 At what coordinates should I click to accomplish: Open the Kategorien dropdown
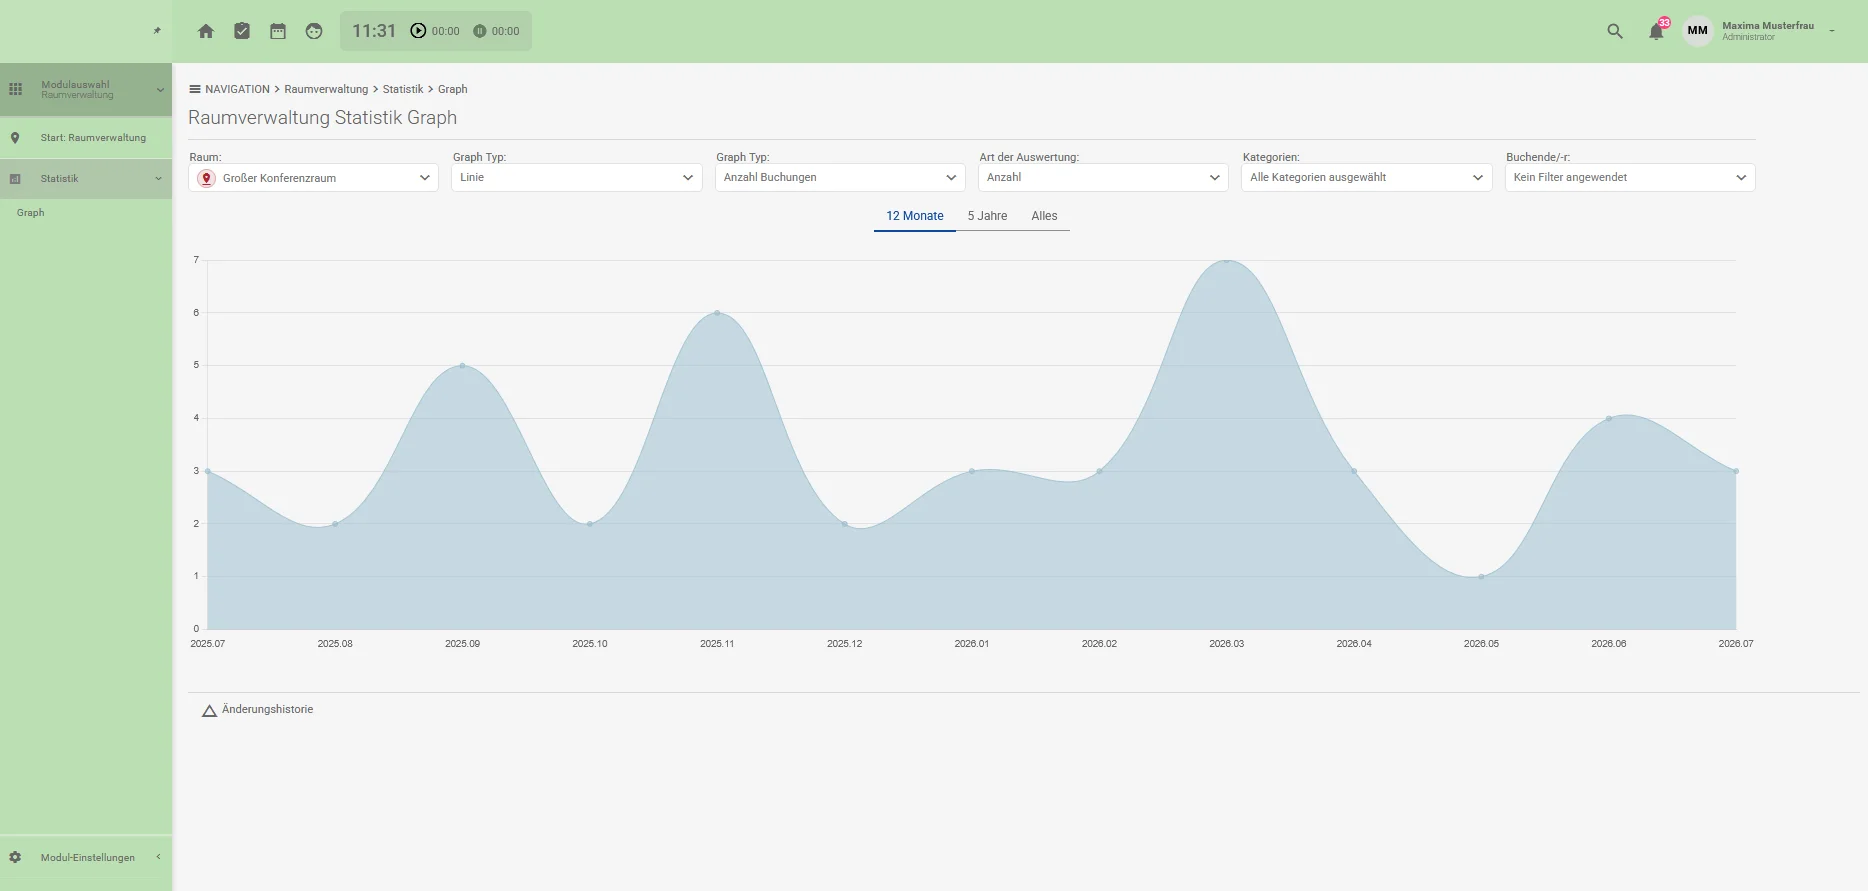[1367, 177]
